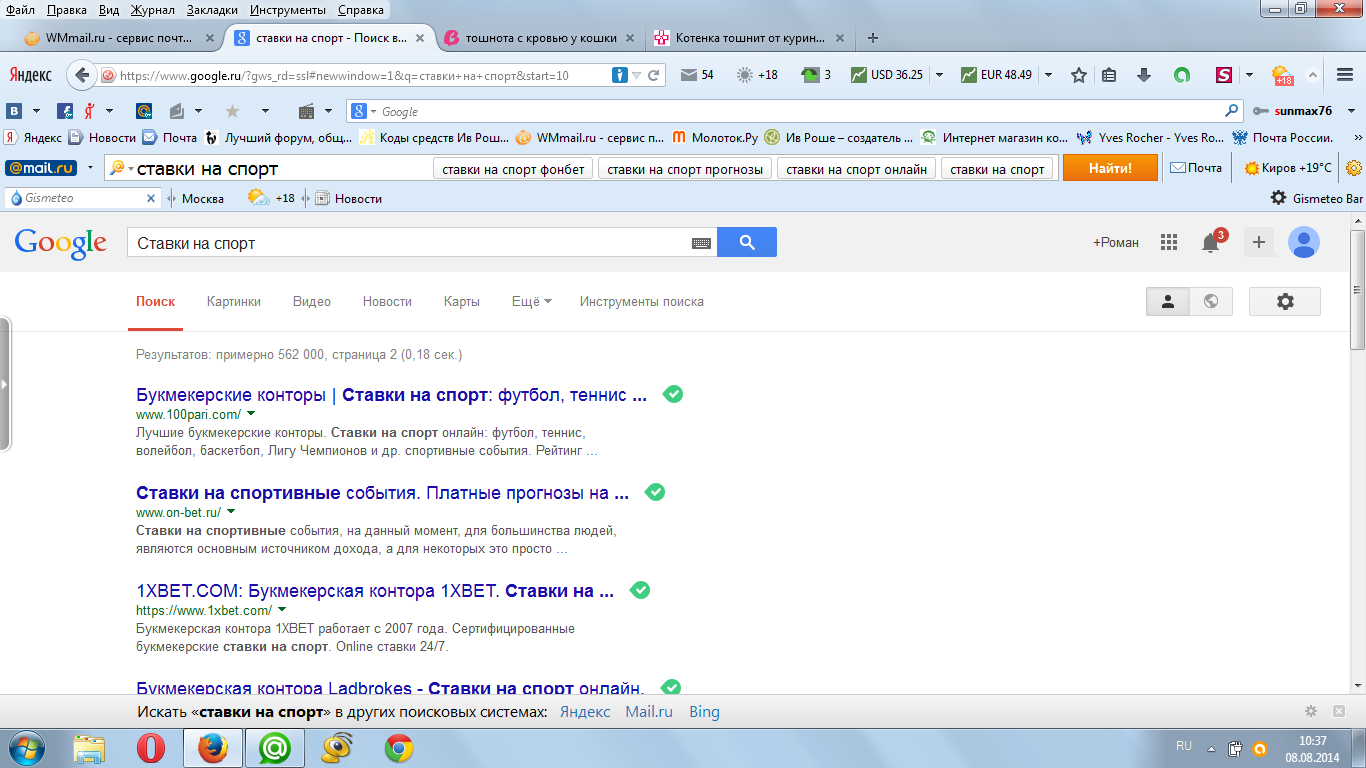Open Google notifications bell with 3 alerts
1366x768 pixels.
(1211, 242)
